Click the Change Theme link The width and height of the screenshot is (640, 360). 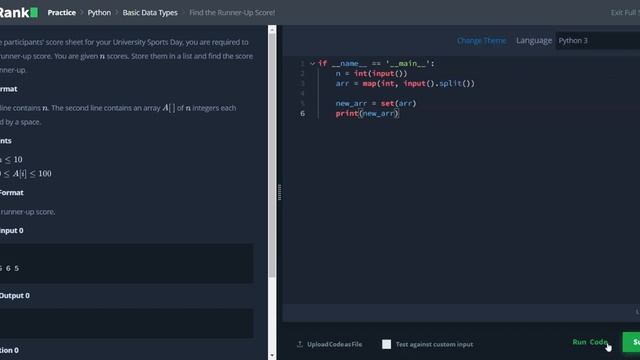point(482,40)
